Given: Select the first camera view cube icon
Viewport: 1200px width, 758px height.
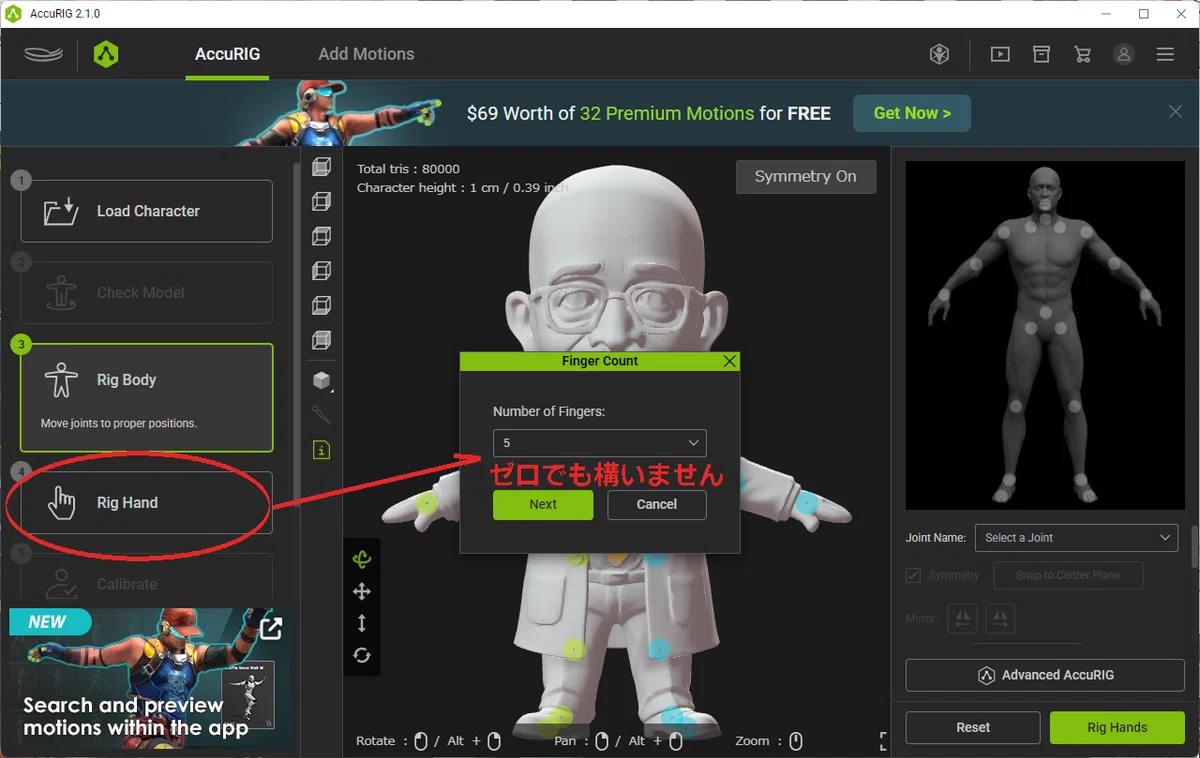Looking at the screenshot, I should point(321,167).
